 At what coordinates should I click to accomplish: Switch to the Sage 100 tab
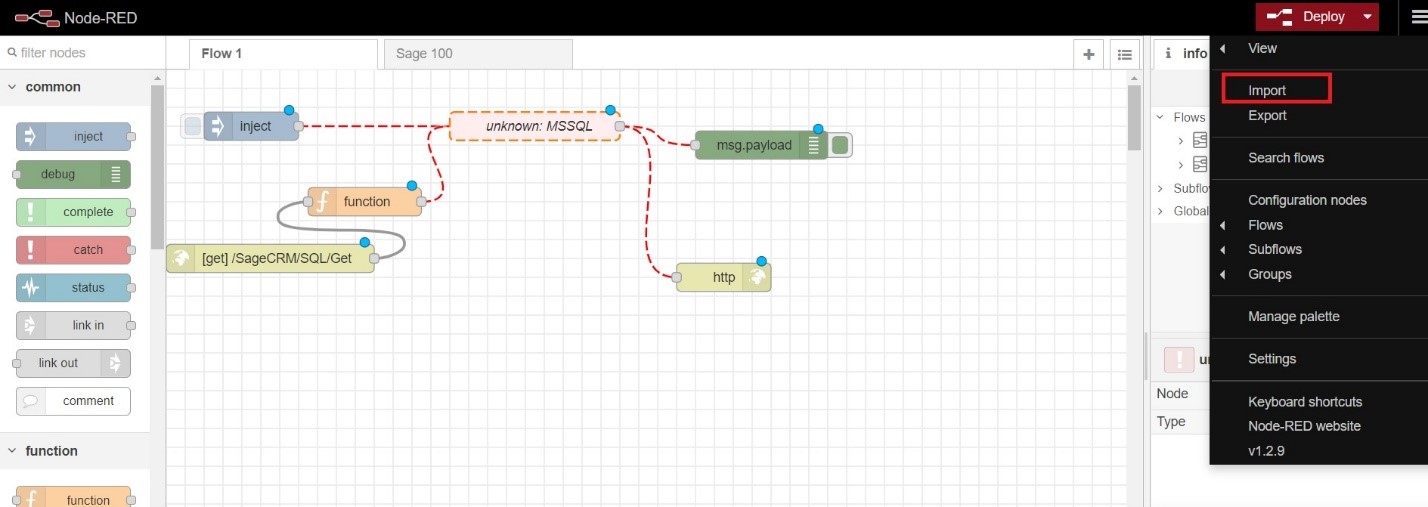[478, 54]
